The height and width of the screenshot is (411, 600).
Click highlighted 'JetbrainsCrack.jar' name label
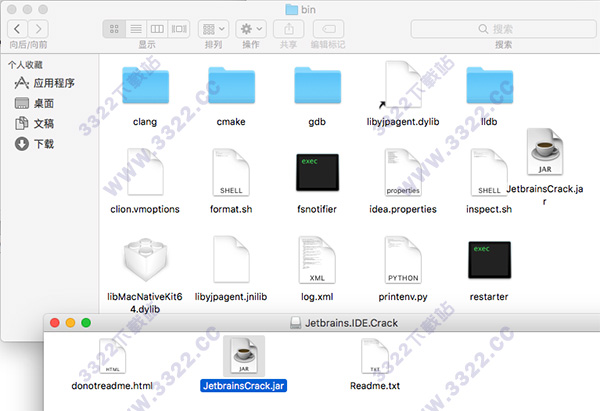click(244, 386)
